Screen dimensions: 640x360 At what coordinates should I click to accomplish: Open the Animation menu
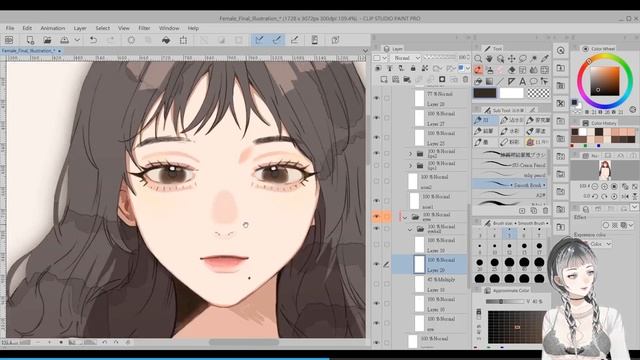pos(53,28)
